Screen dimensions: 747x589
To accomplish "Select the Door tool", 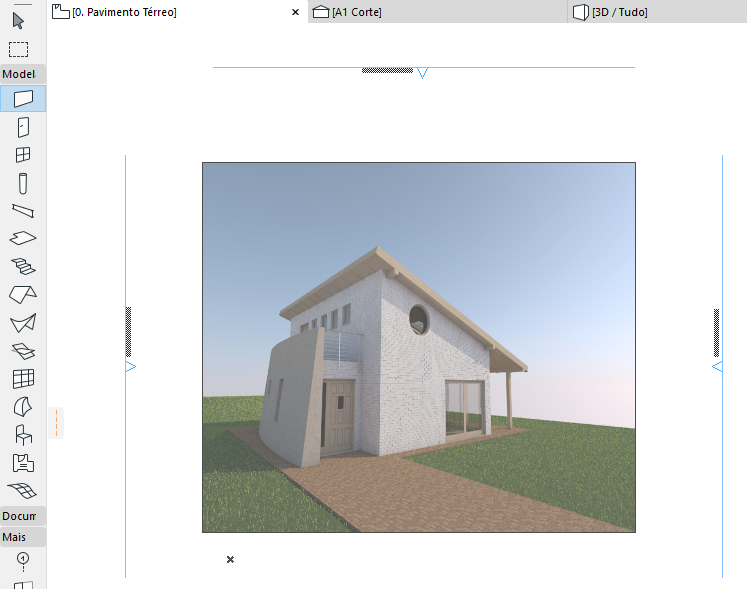I will tap(23, 127).
